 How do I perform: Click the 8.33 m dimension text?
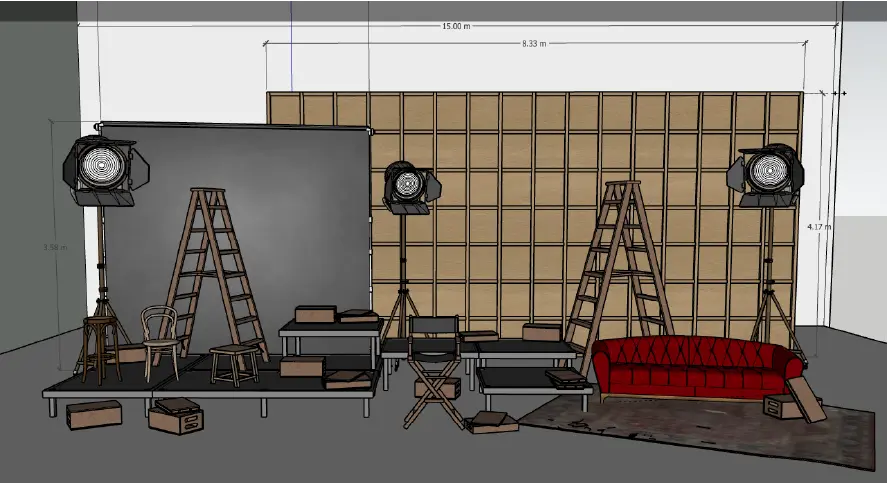tap(535, 44)
